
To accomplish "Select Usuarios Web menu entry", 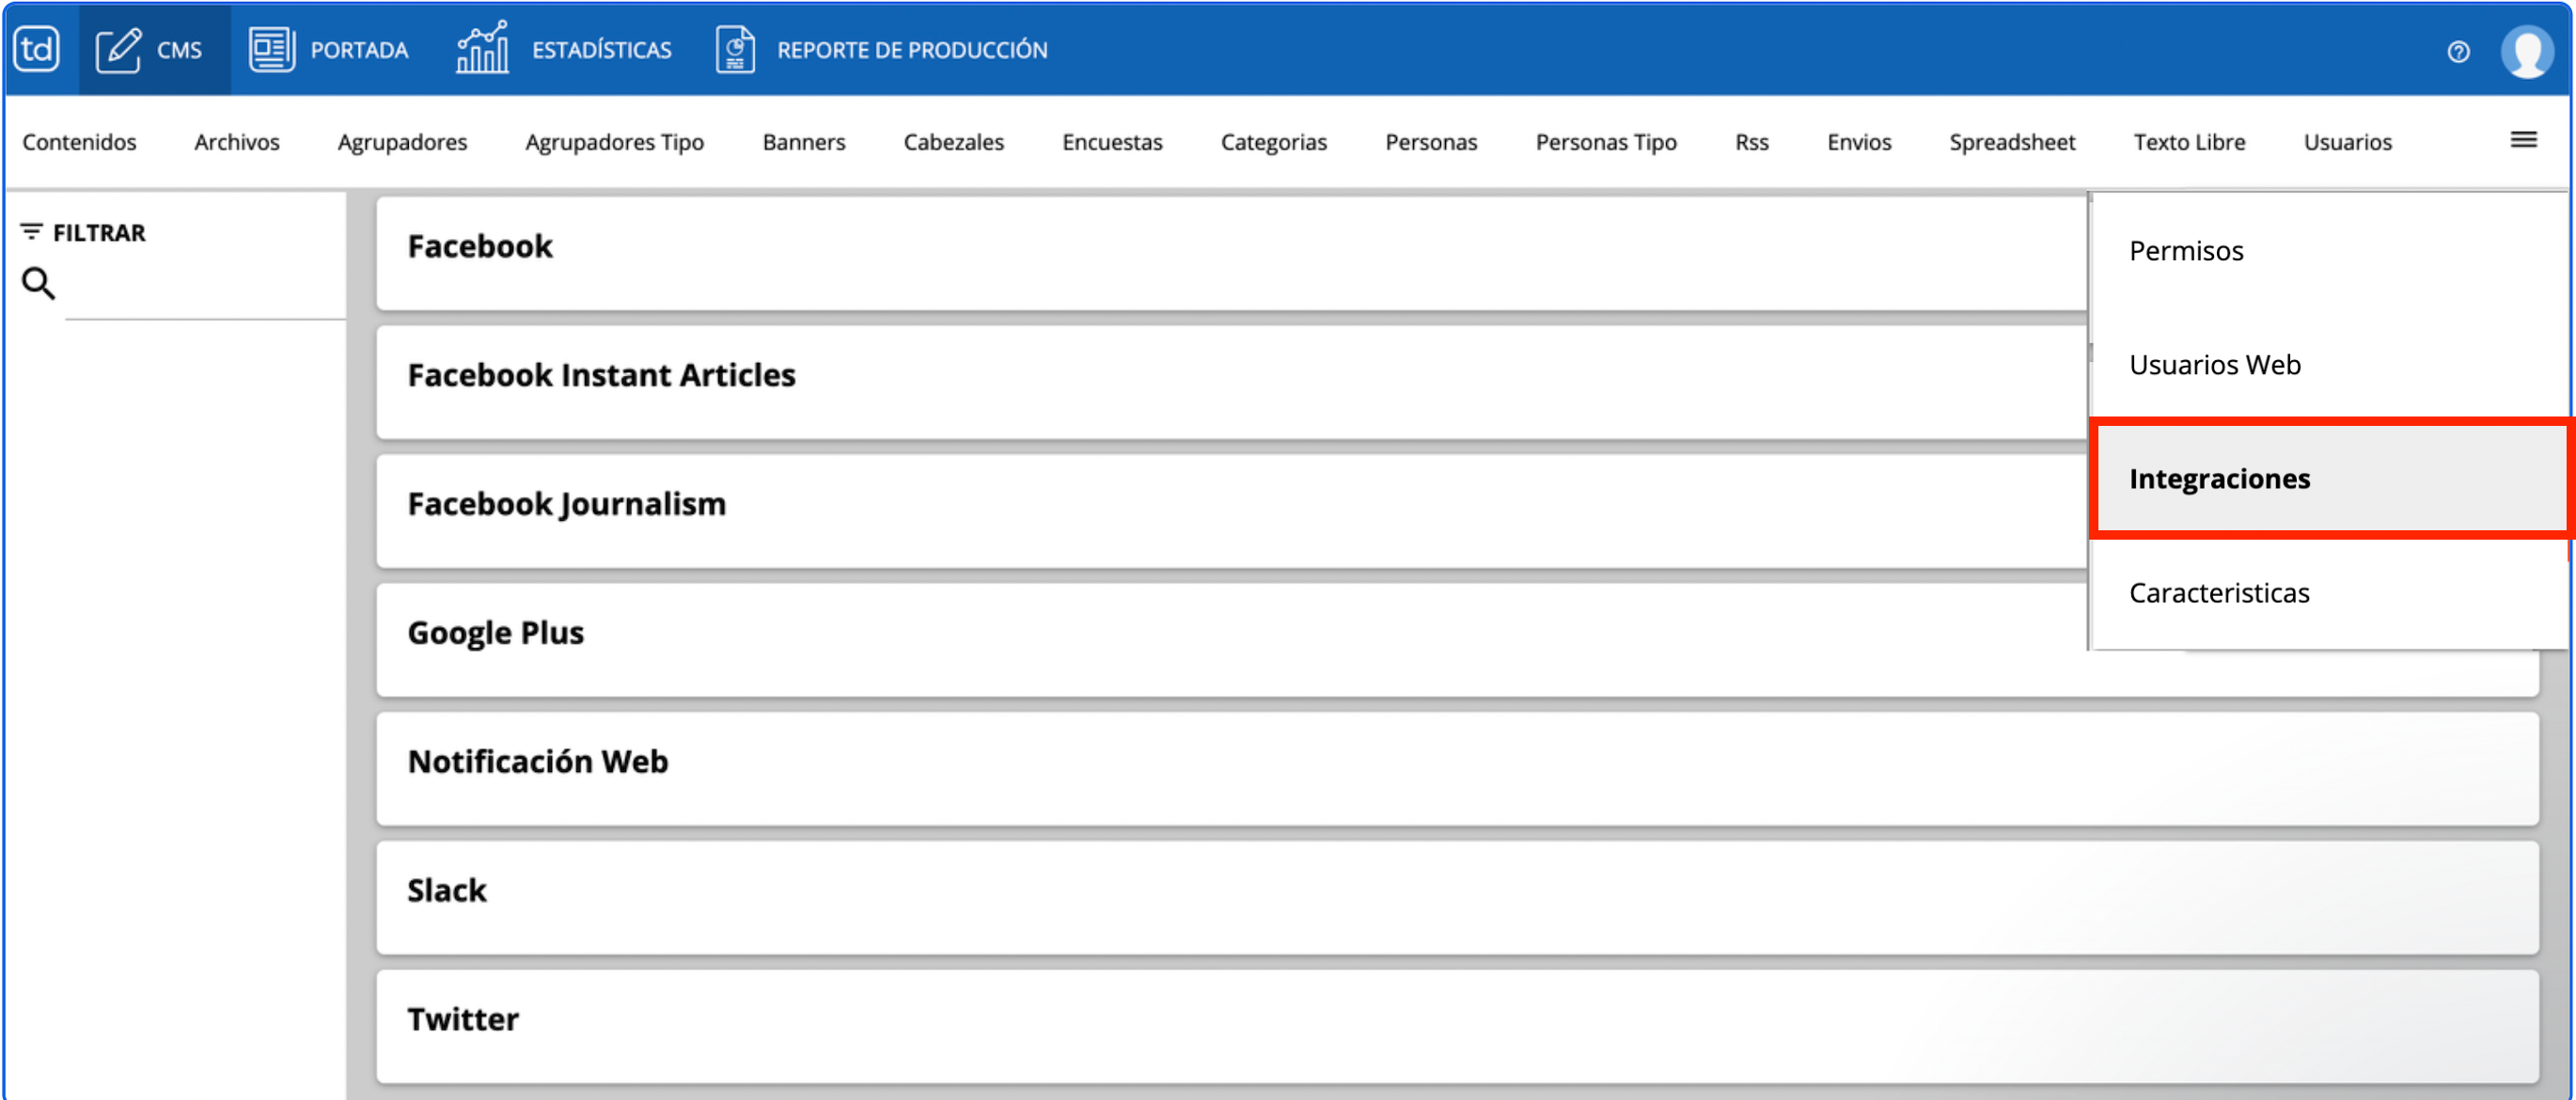I will pyautogui.click(x=2214, y=365).
